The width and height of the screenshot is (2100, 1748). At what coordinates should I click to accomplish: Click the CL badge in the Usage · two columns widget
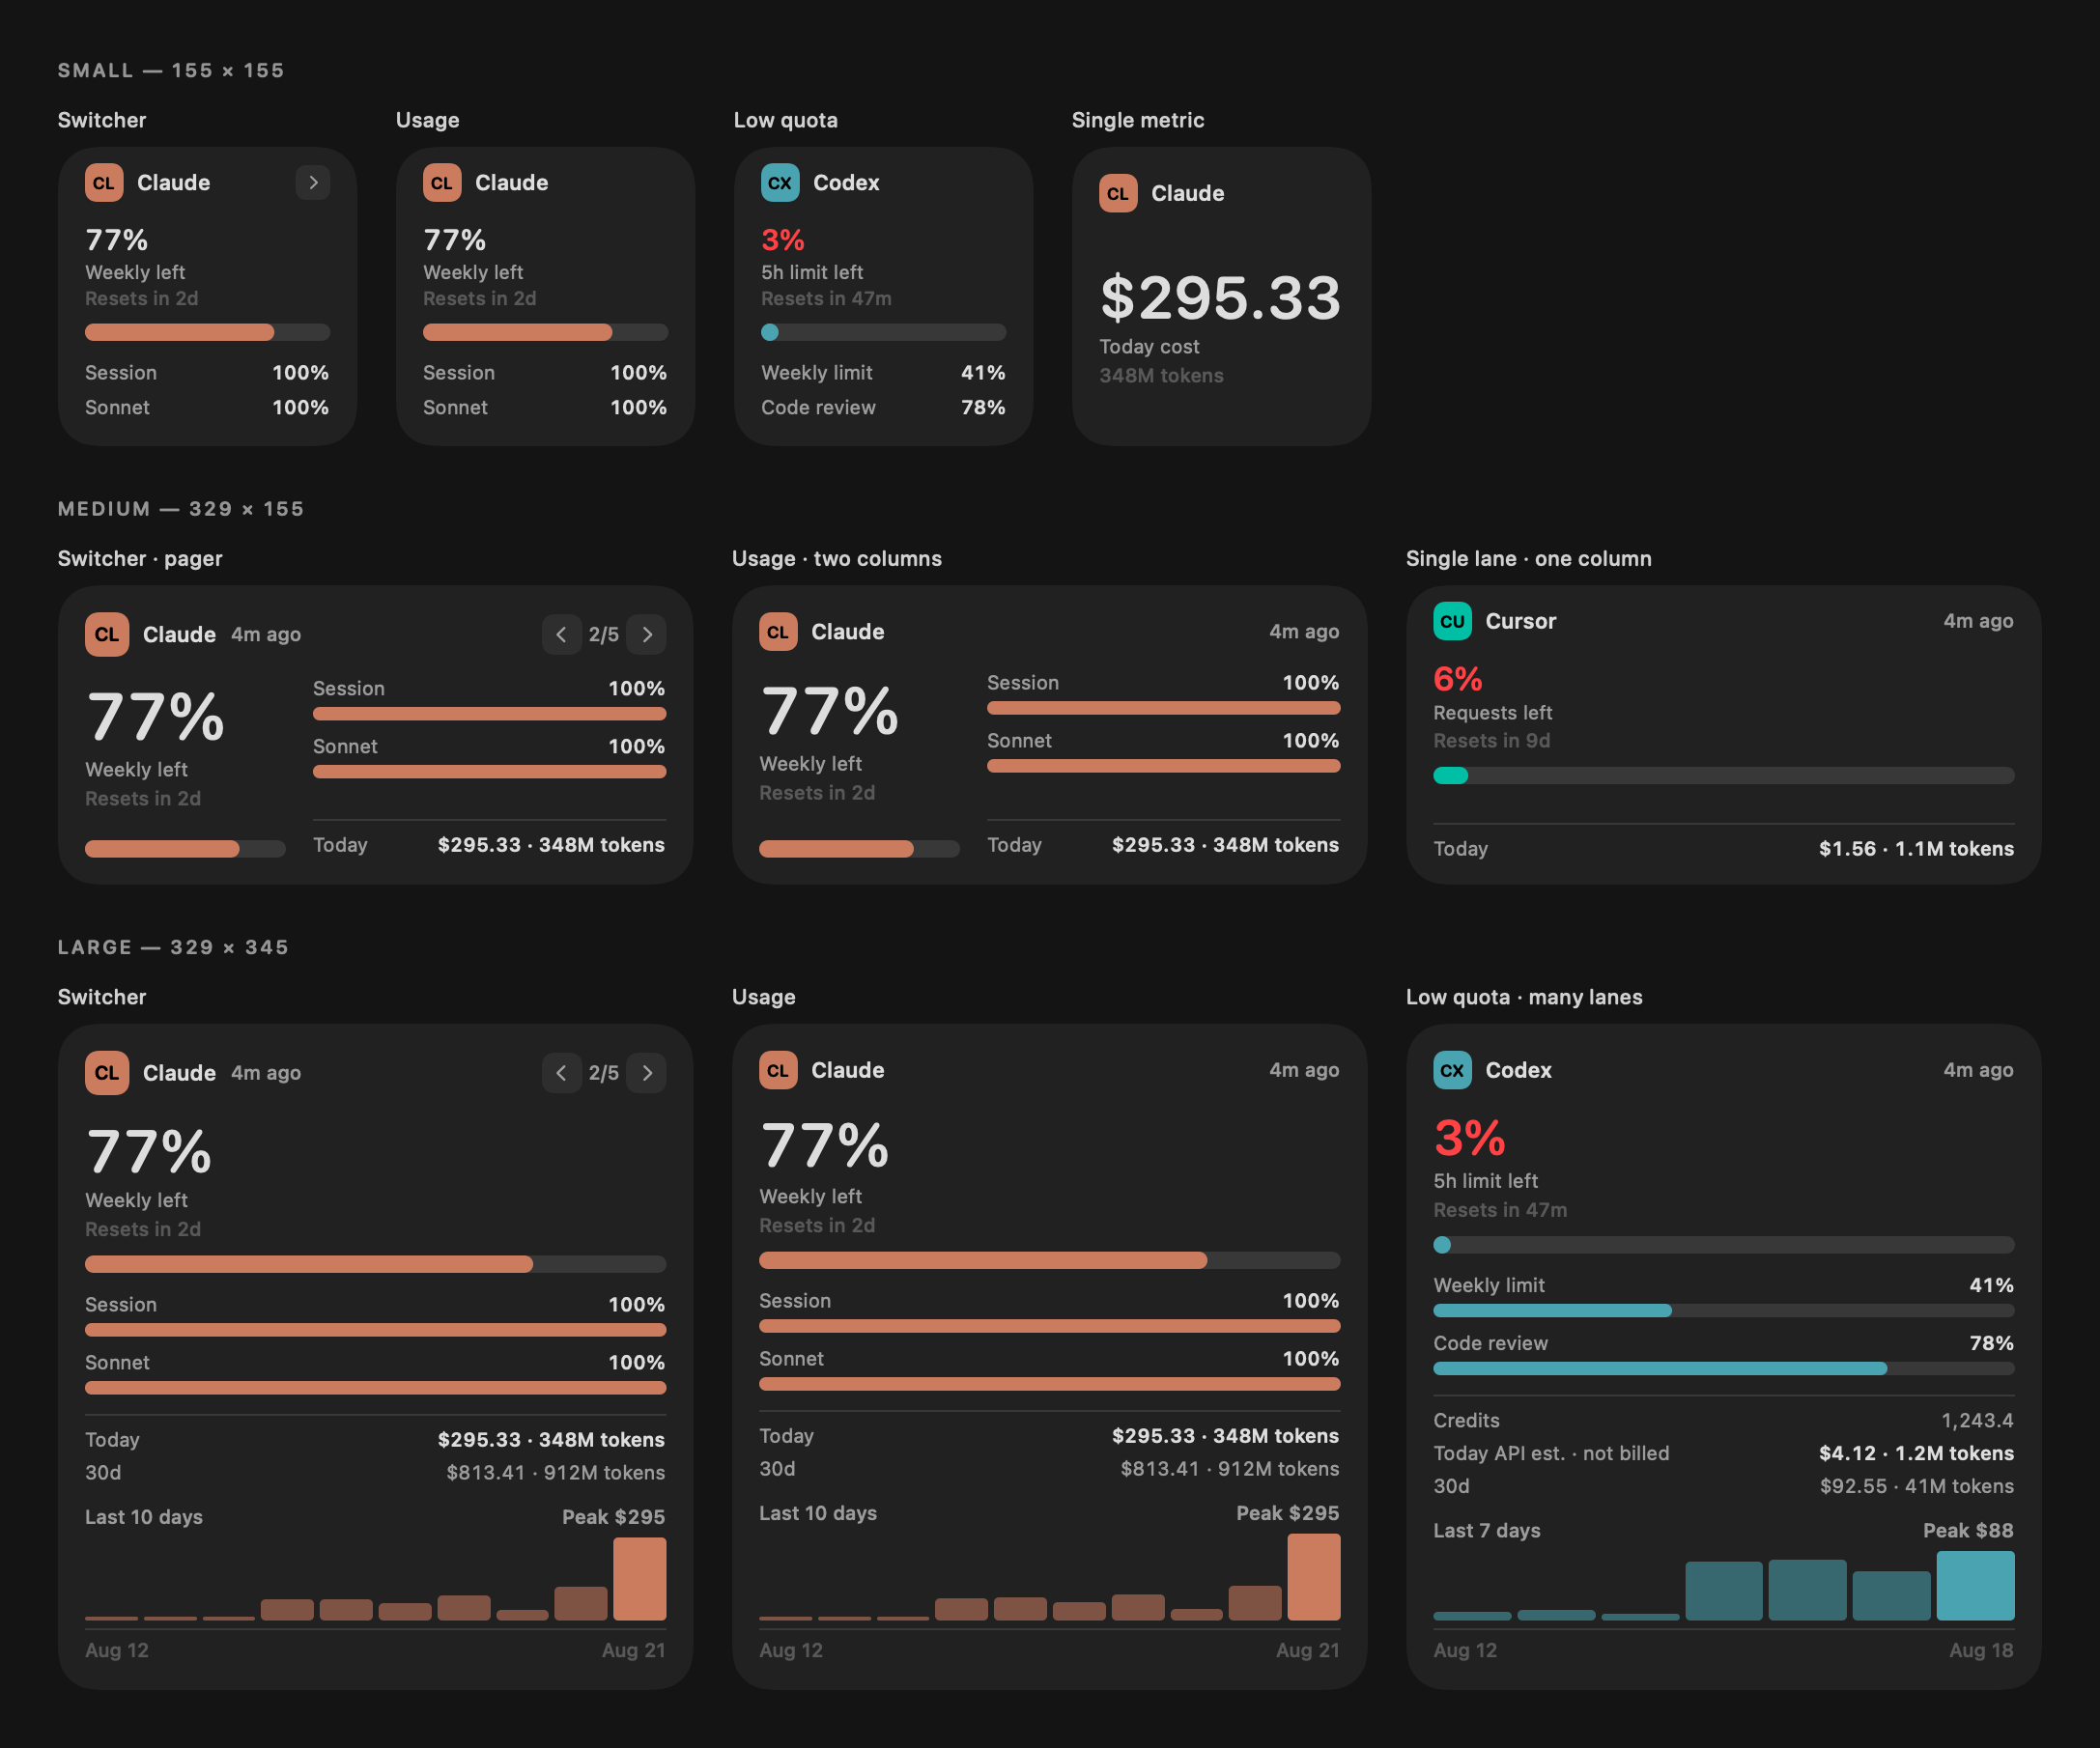(x=778, y=632)
